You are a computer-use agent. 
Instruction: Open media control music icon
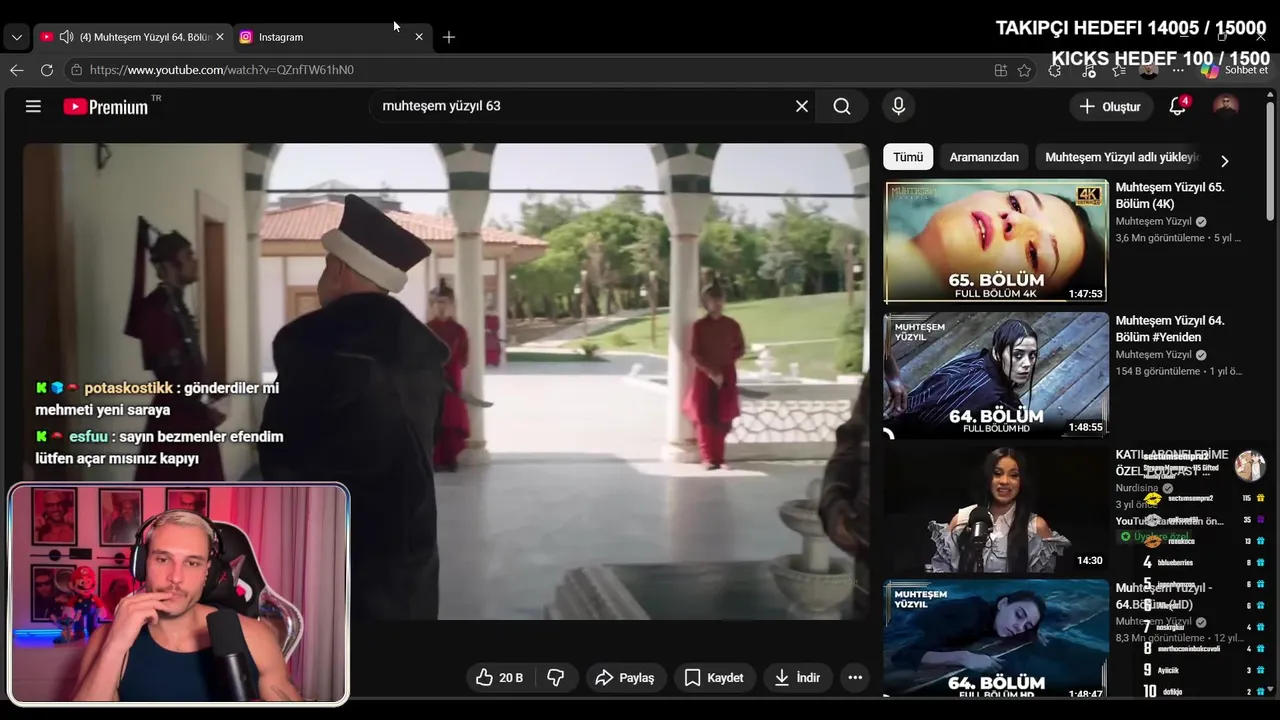tap(1089, 70)
